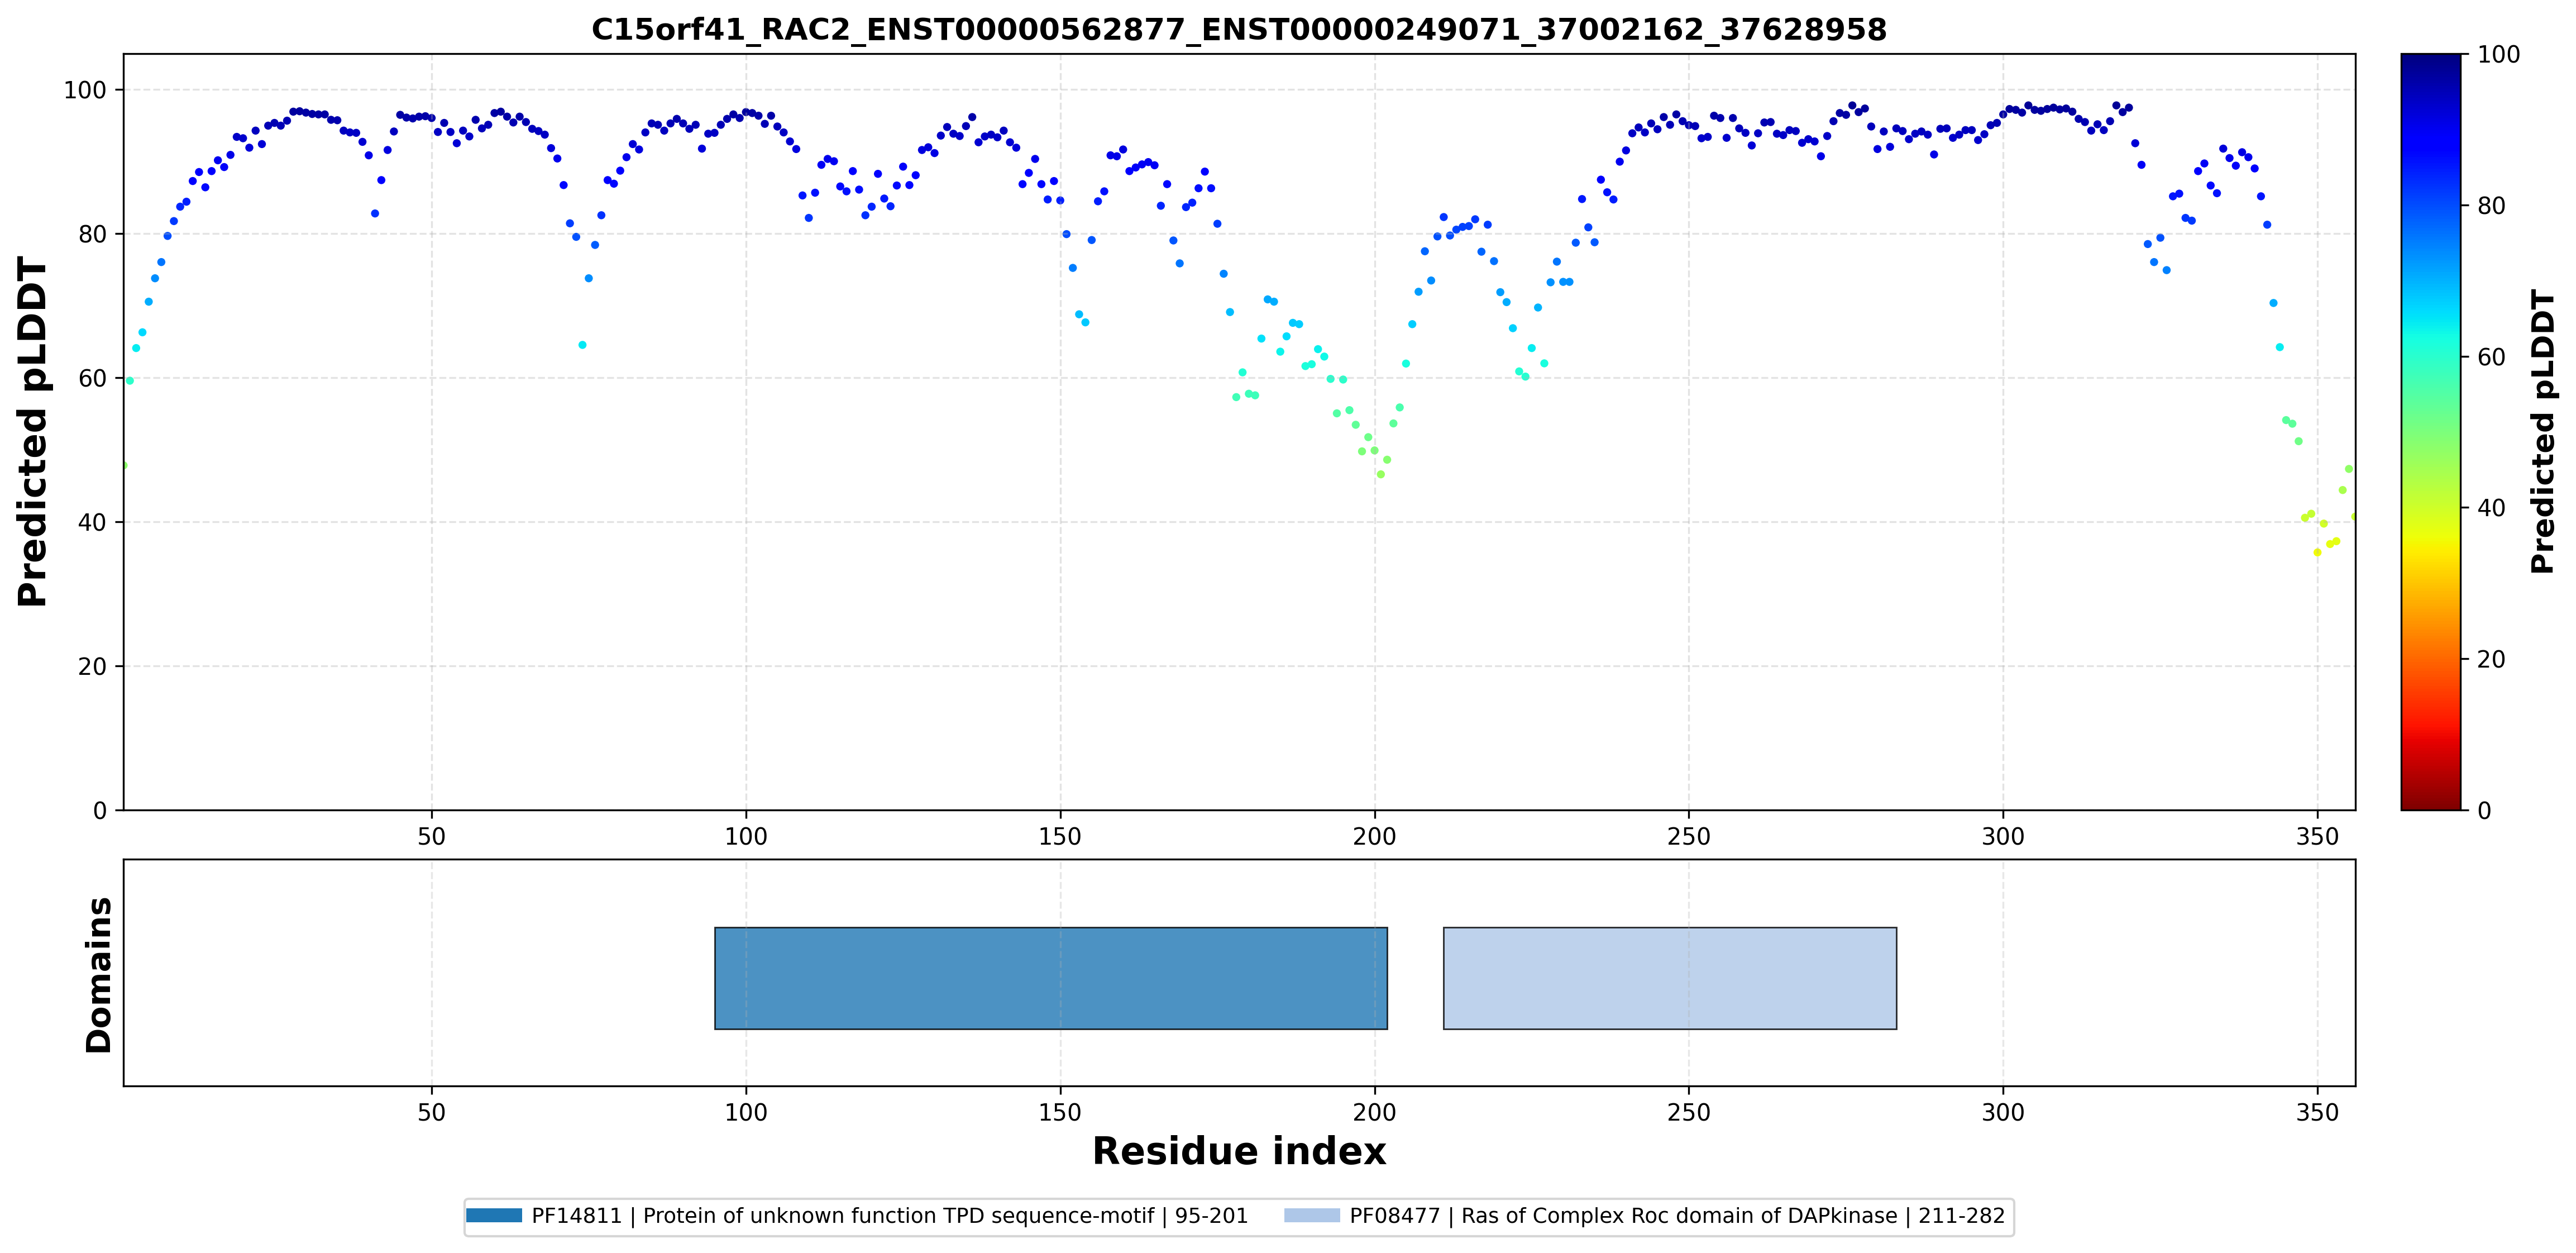This screenshot has height=1253, width=2576.
Task: Click the colorbar tick label 0
Action: [x=2484, y=811]
